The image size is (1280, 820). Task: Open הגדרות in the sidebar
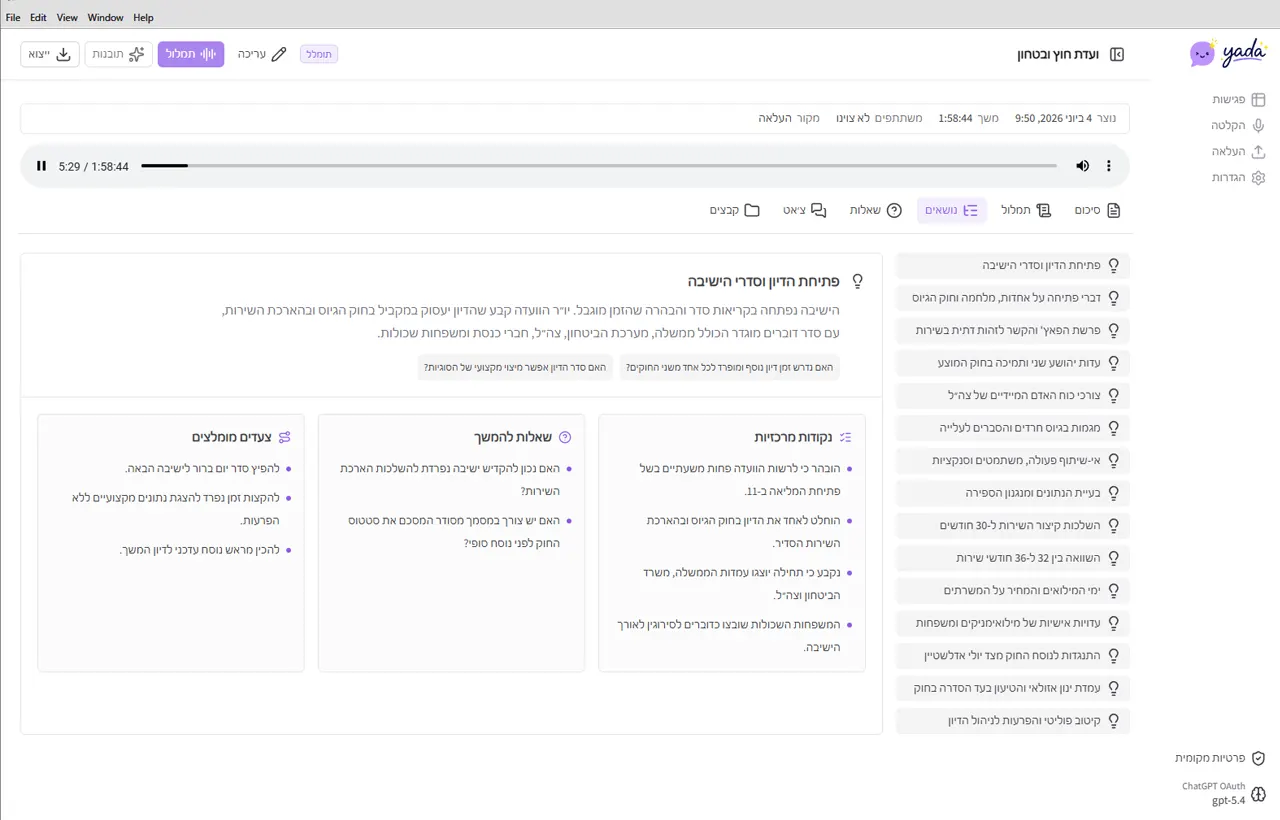pos(1238,178)
